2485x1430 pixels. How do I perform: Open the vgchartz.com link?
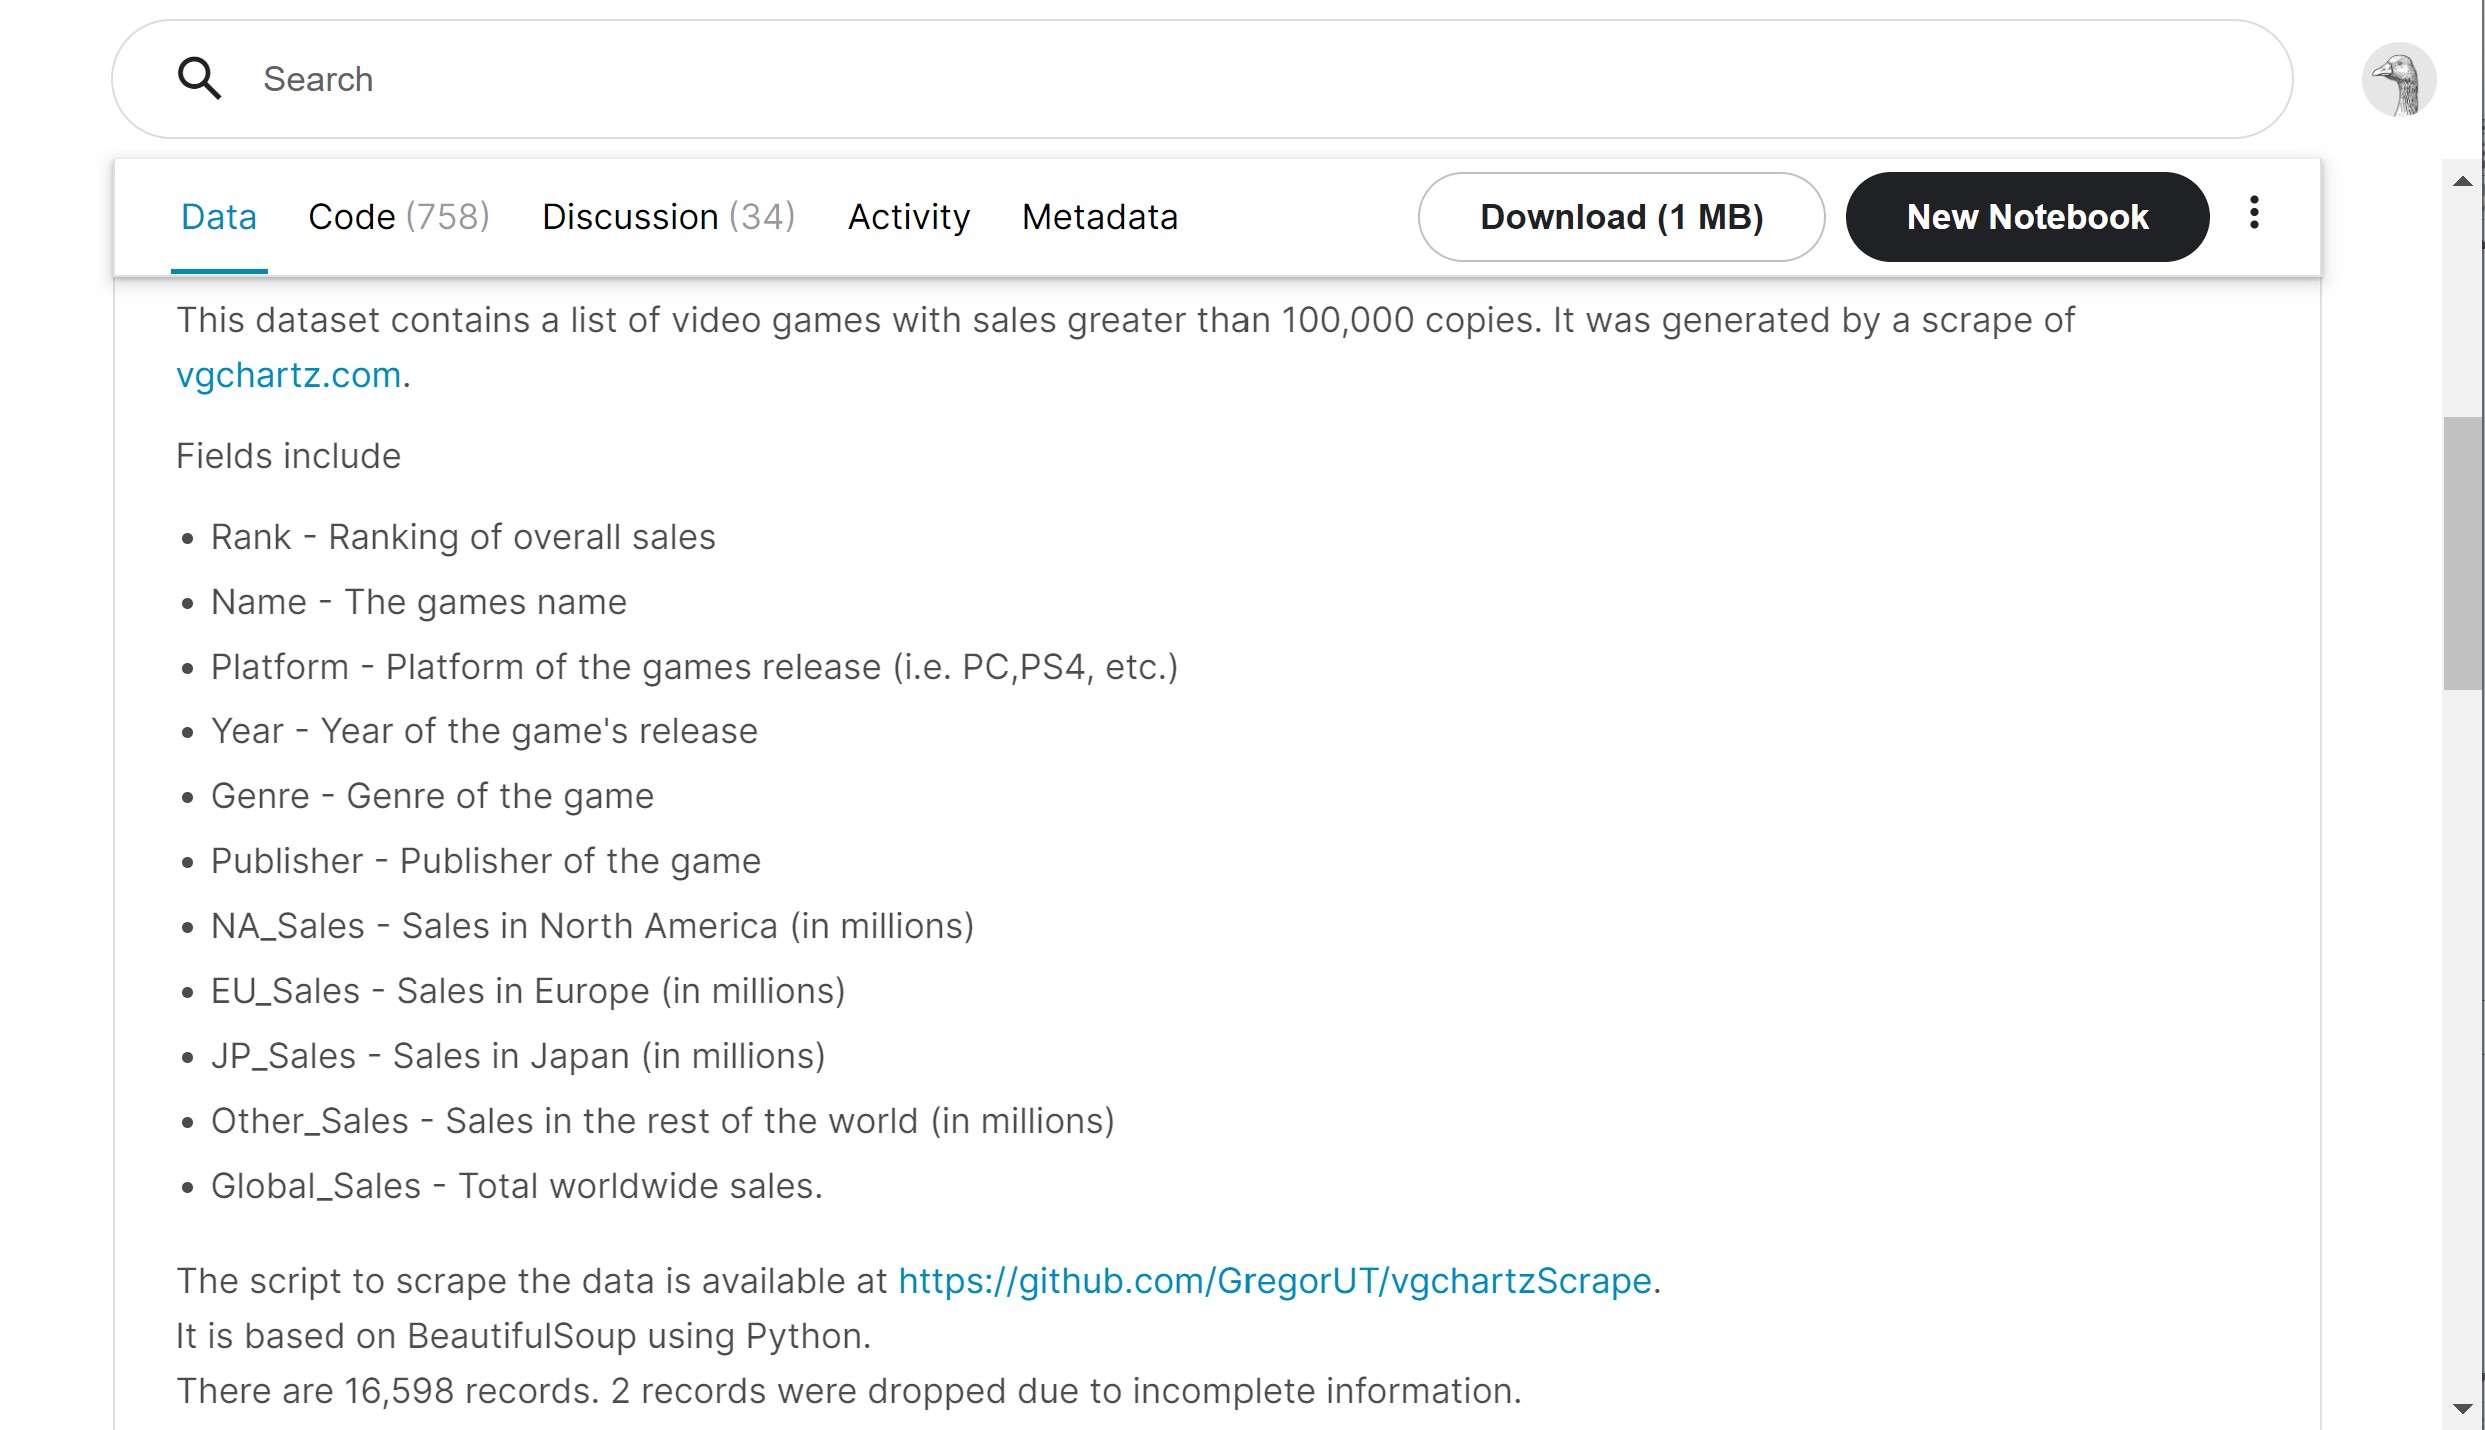click(288, 374)
